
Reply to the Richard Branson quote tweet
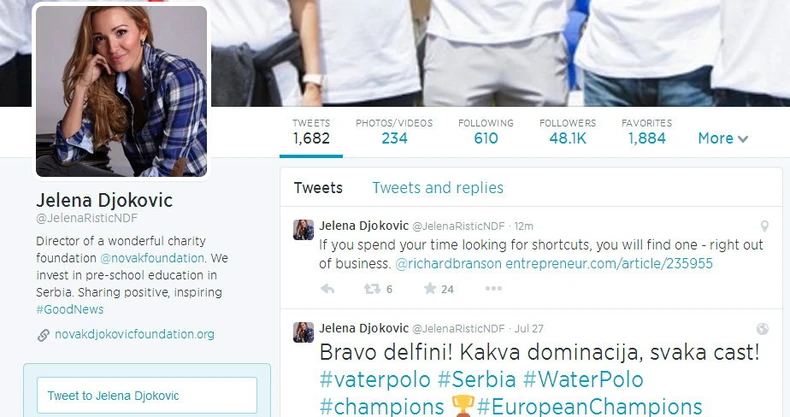tap(327, 289)
